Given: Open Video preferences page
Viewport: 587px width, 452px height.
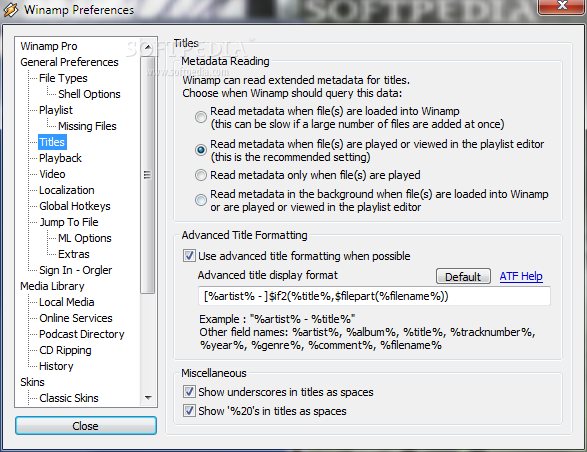Looking at the screenshot, I should (52, 174).
